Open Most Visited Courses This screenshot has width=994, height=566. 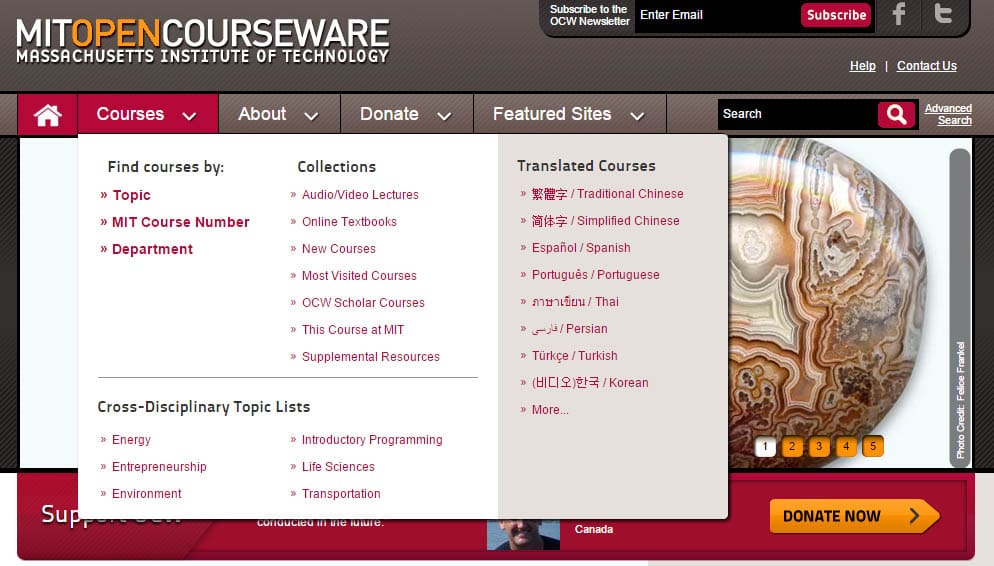[x=359, y=276]
